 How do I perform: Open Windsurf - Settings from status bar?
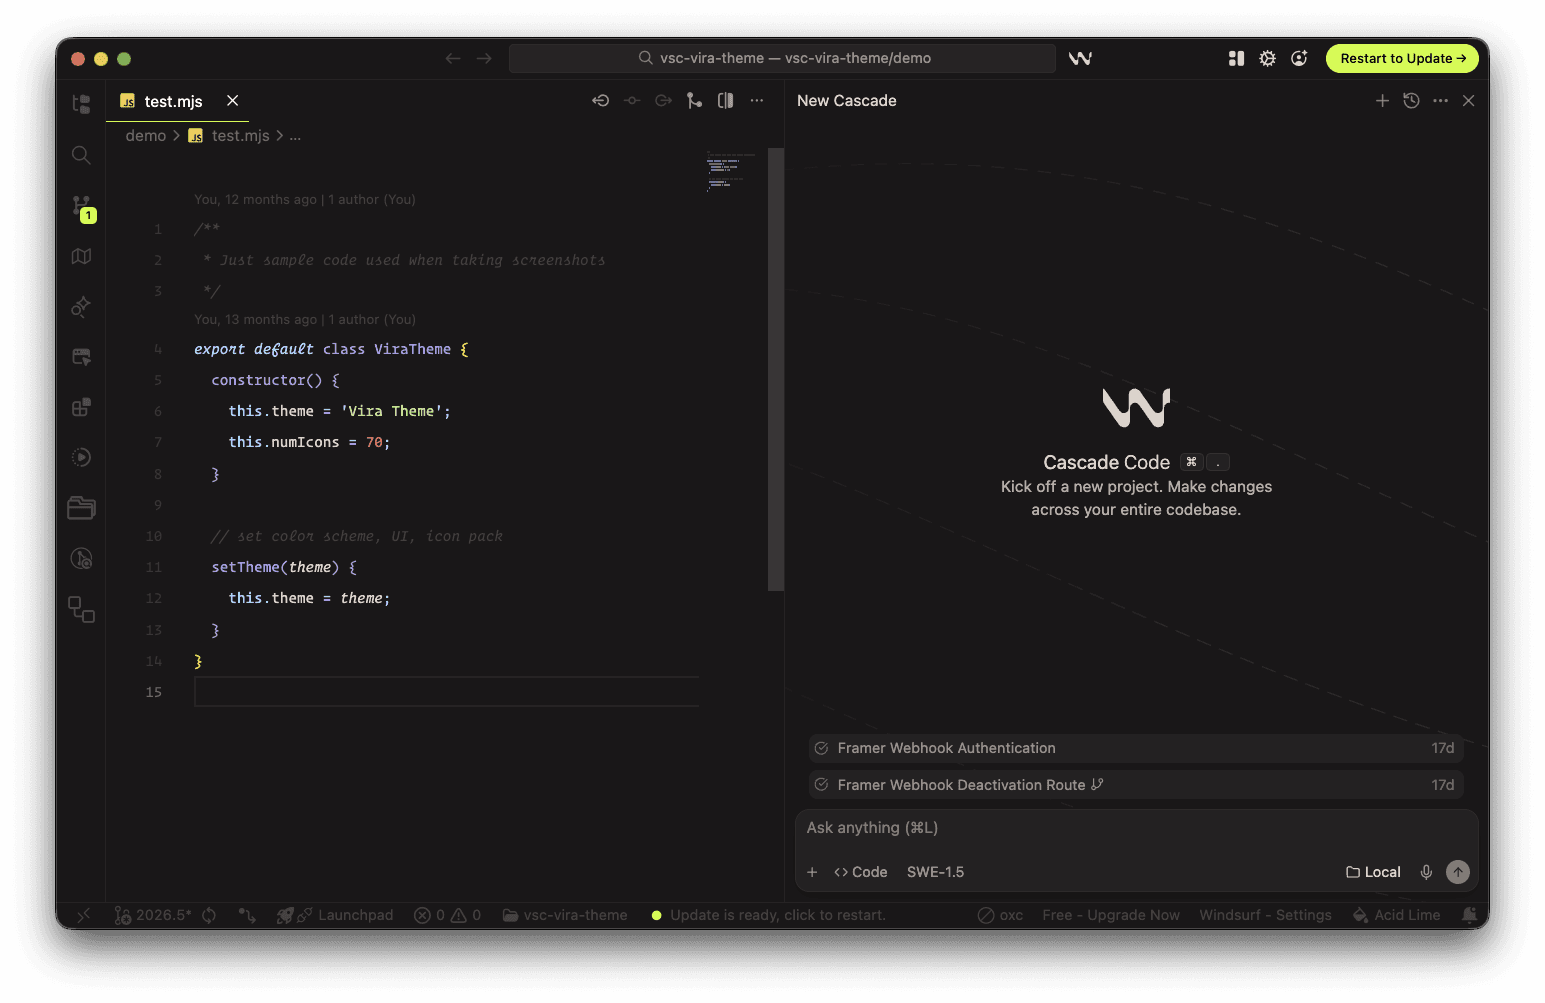click(1265, 915)
